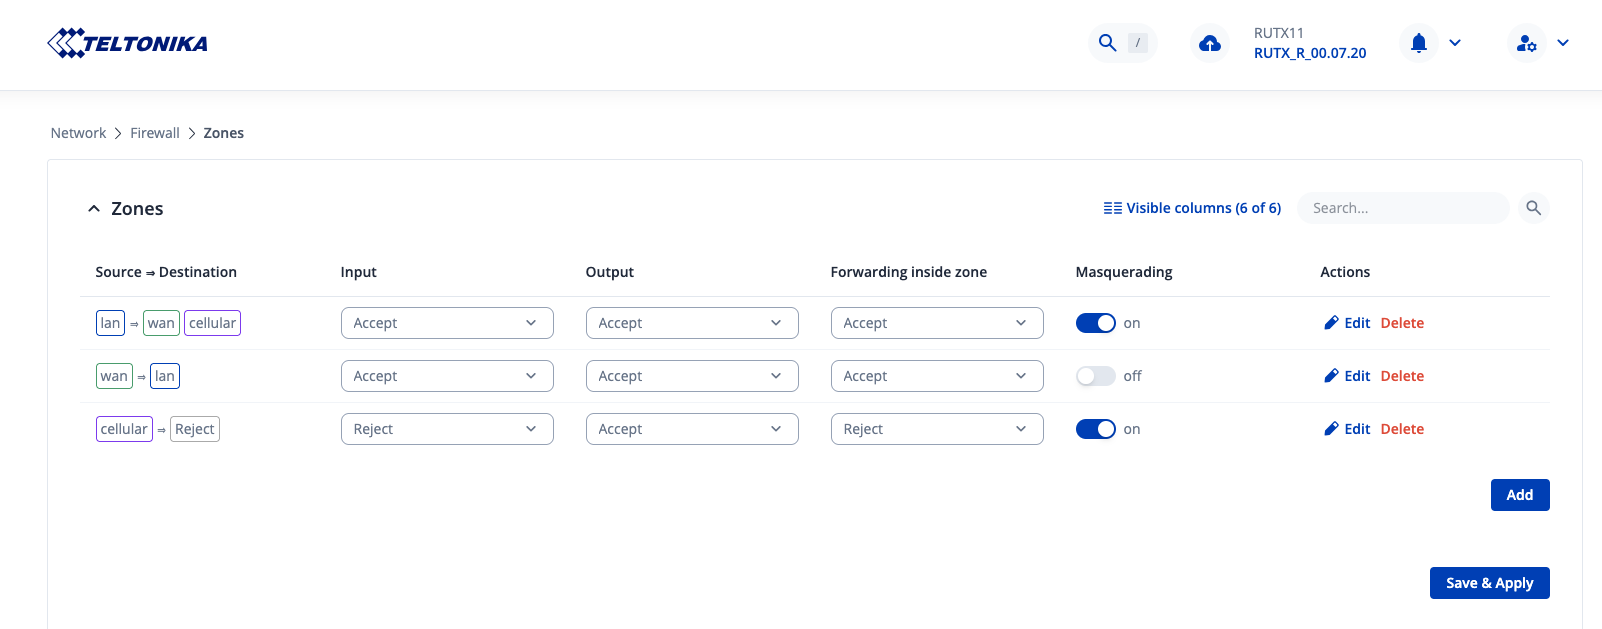1602x629 pixels.
Task: Click the Zones table search magnifier button
Action: click(1533, 208)
